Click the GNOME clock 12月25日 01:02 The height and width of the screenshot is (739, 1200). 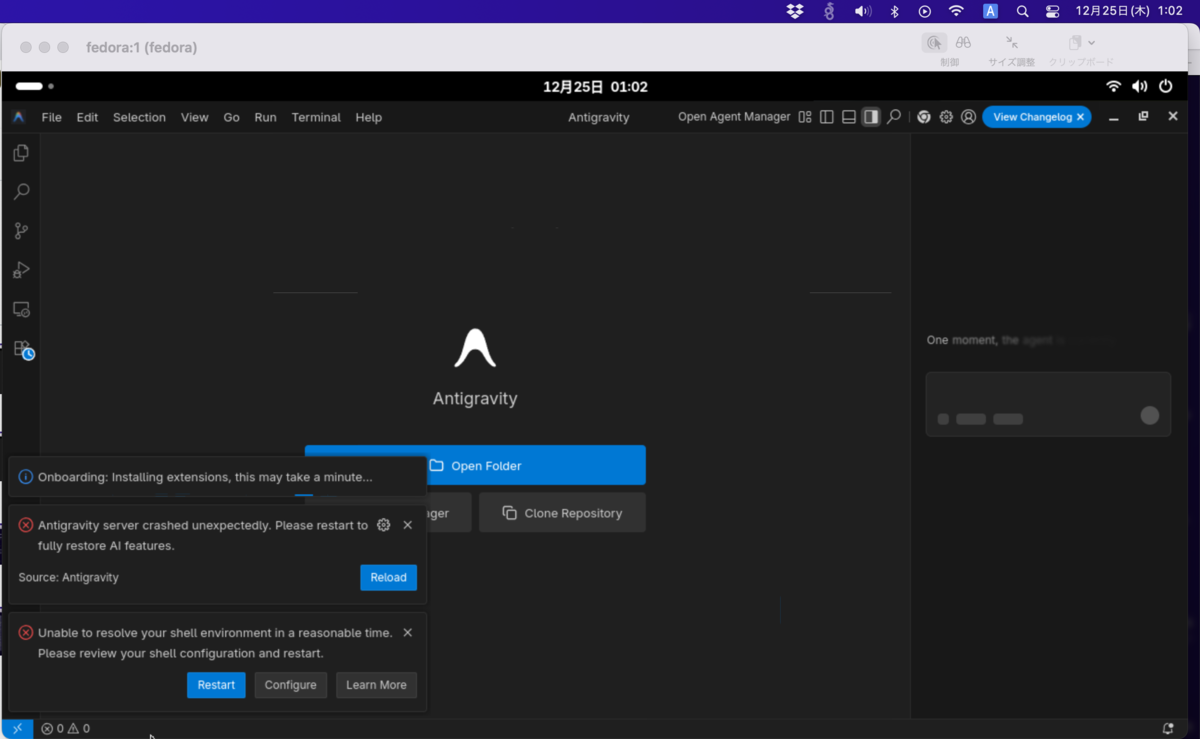595,87
